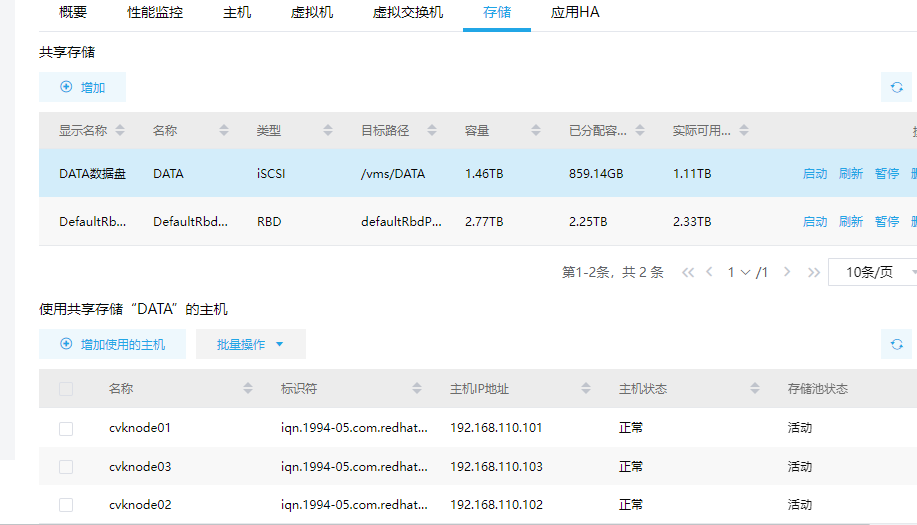Click the 增加 shared storage button
Screen dimensions: 917x525
(x=83, y=88)
